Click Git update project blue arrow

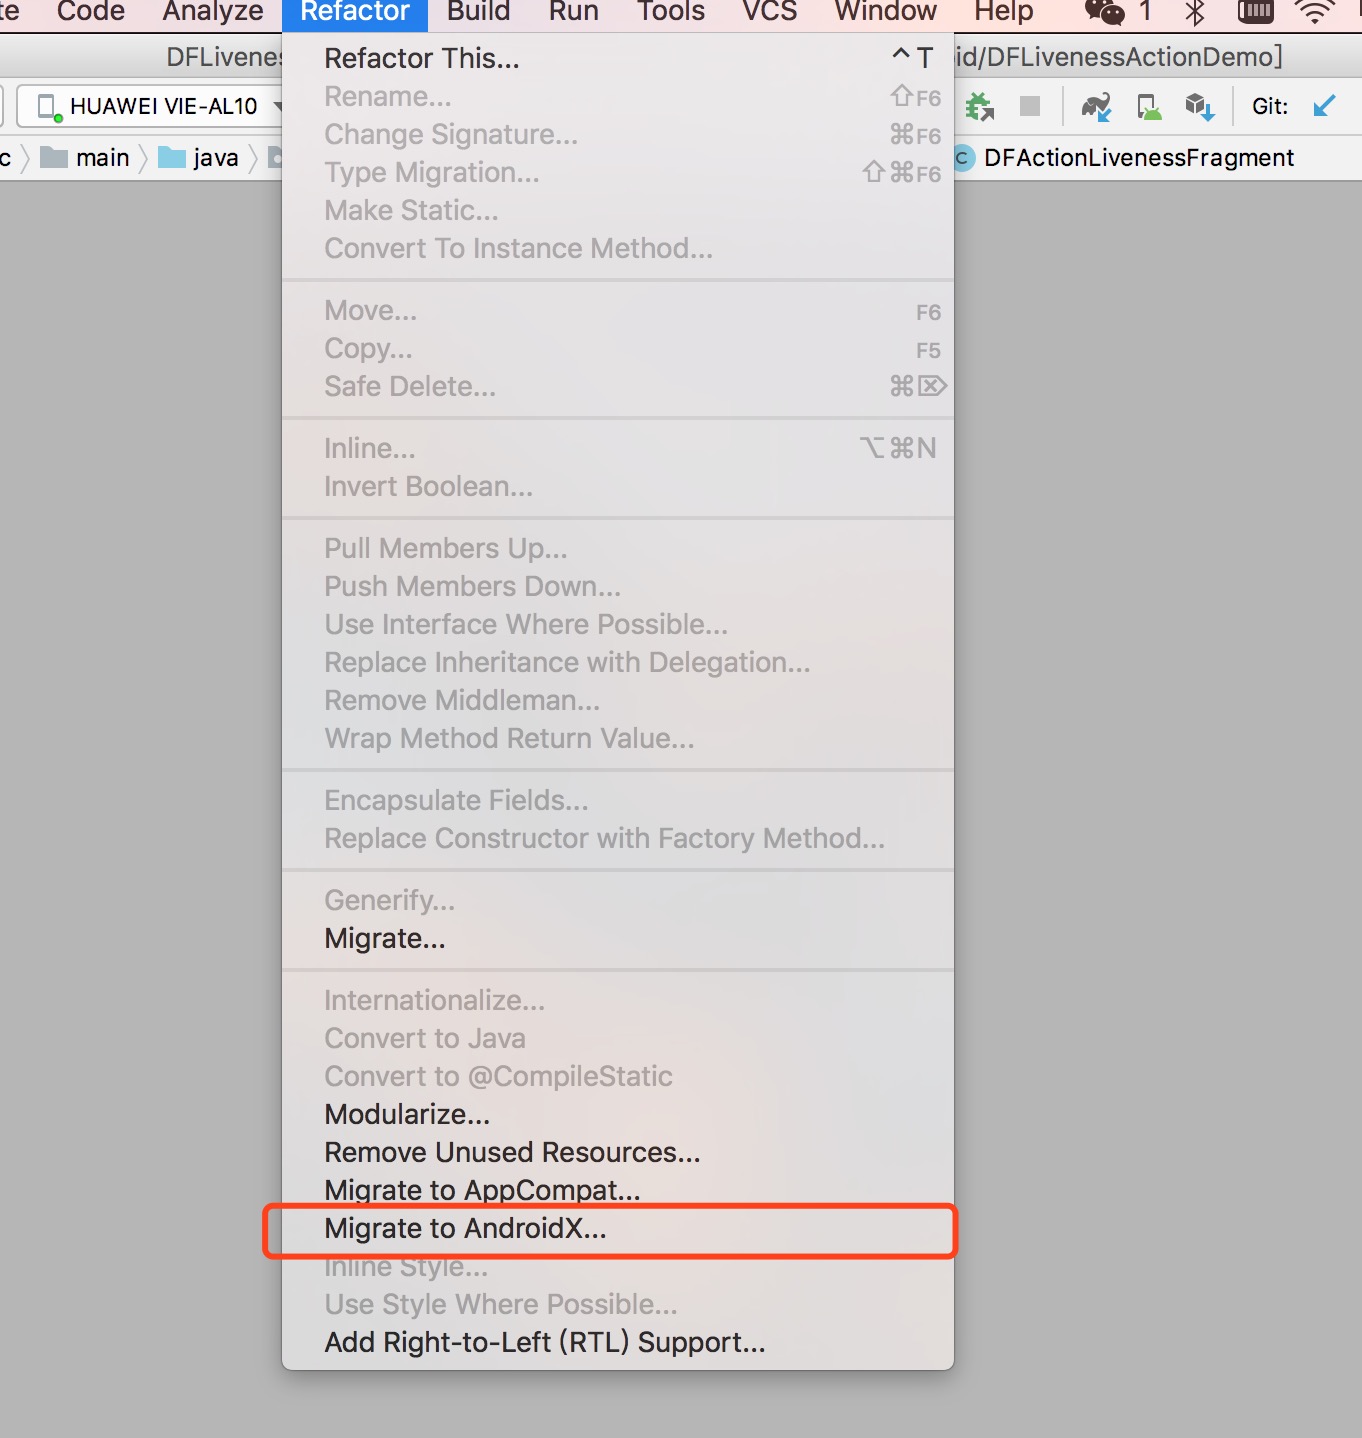1324,106
